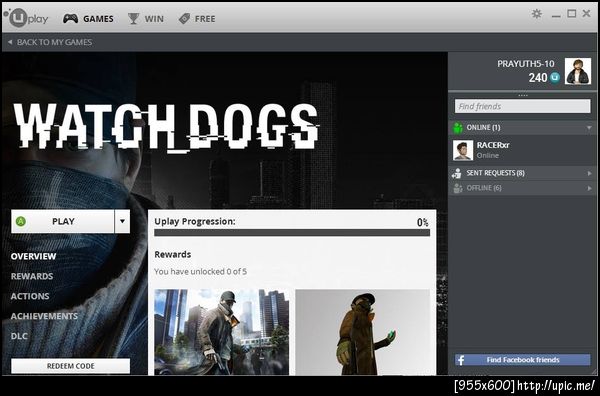Screen dimensions: 600x396
Task: Click the sent requests person icon
Action: (457, 173)
